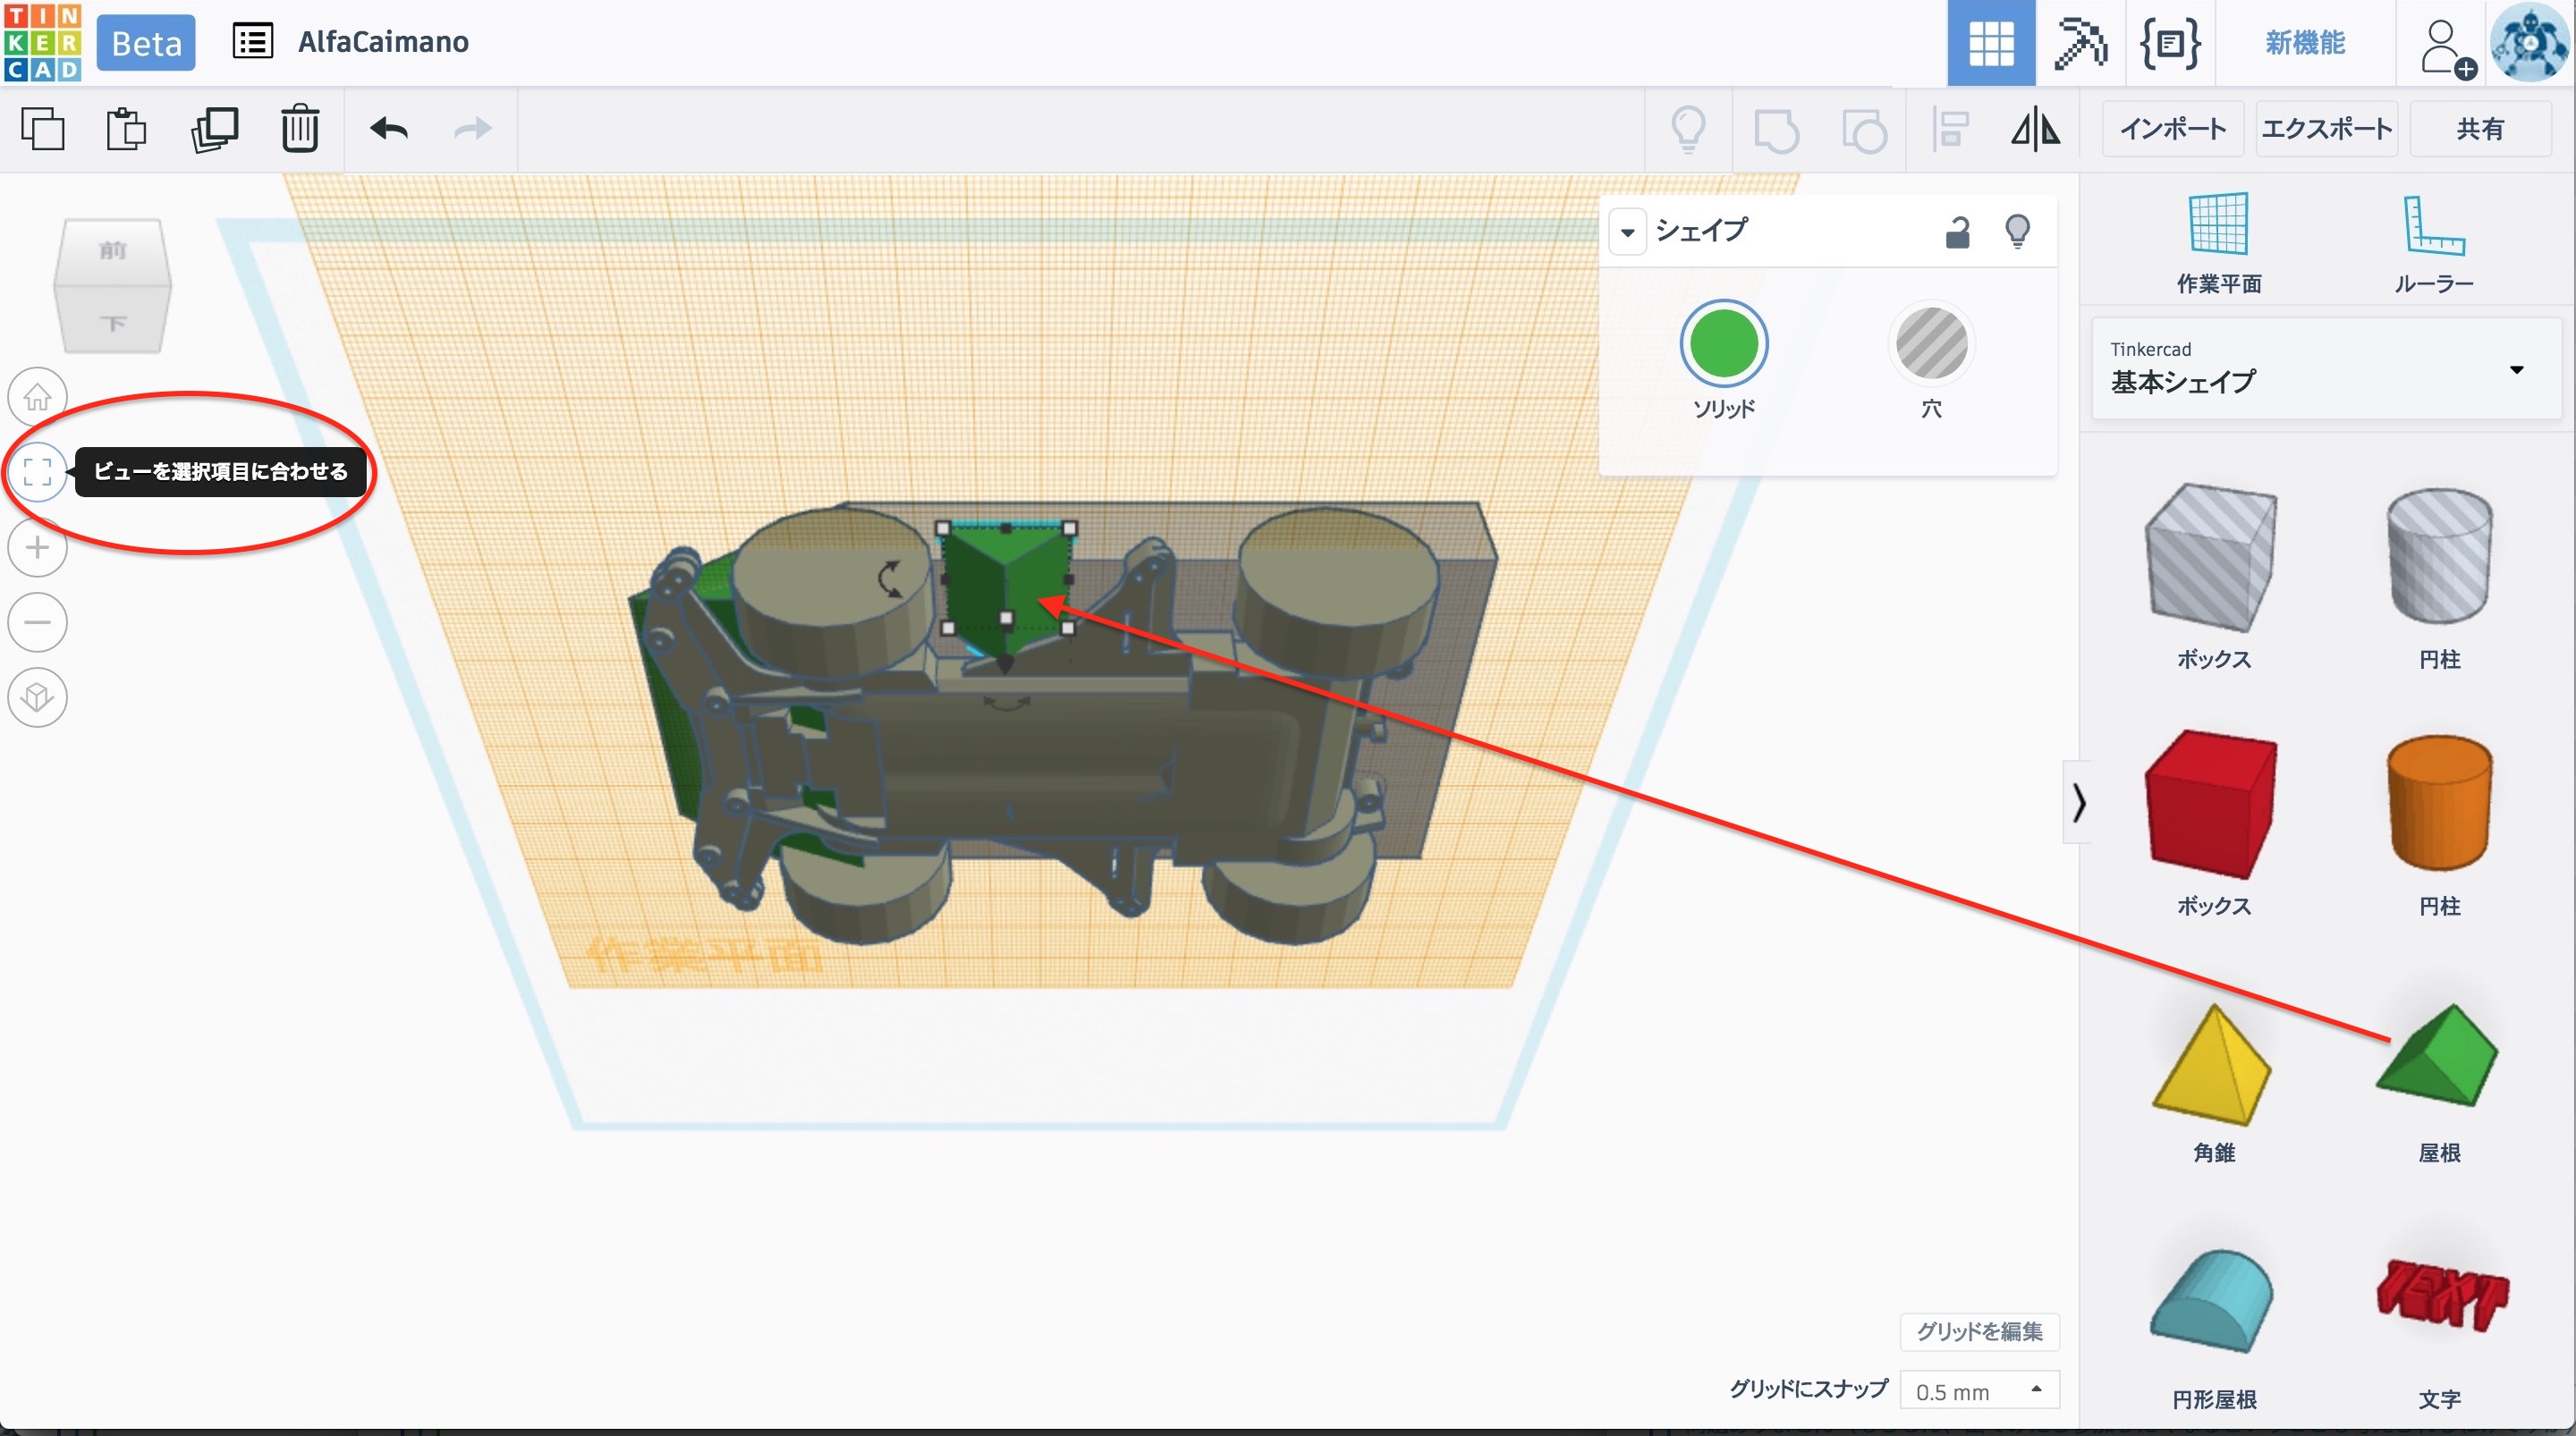Click the グリッドを編集 button
This screenshot has height=1436, width=2576.
(x=1979, y=1331)
